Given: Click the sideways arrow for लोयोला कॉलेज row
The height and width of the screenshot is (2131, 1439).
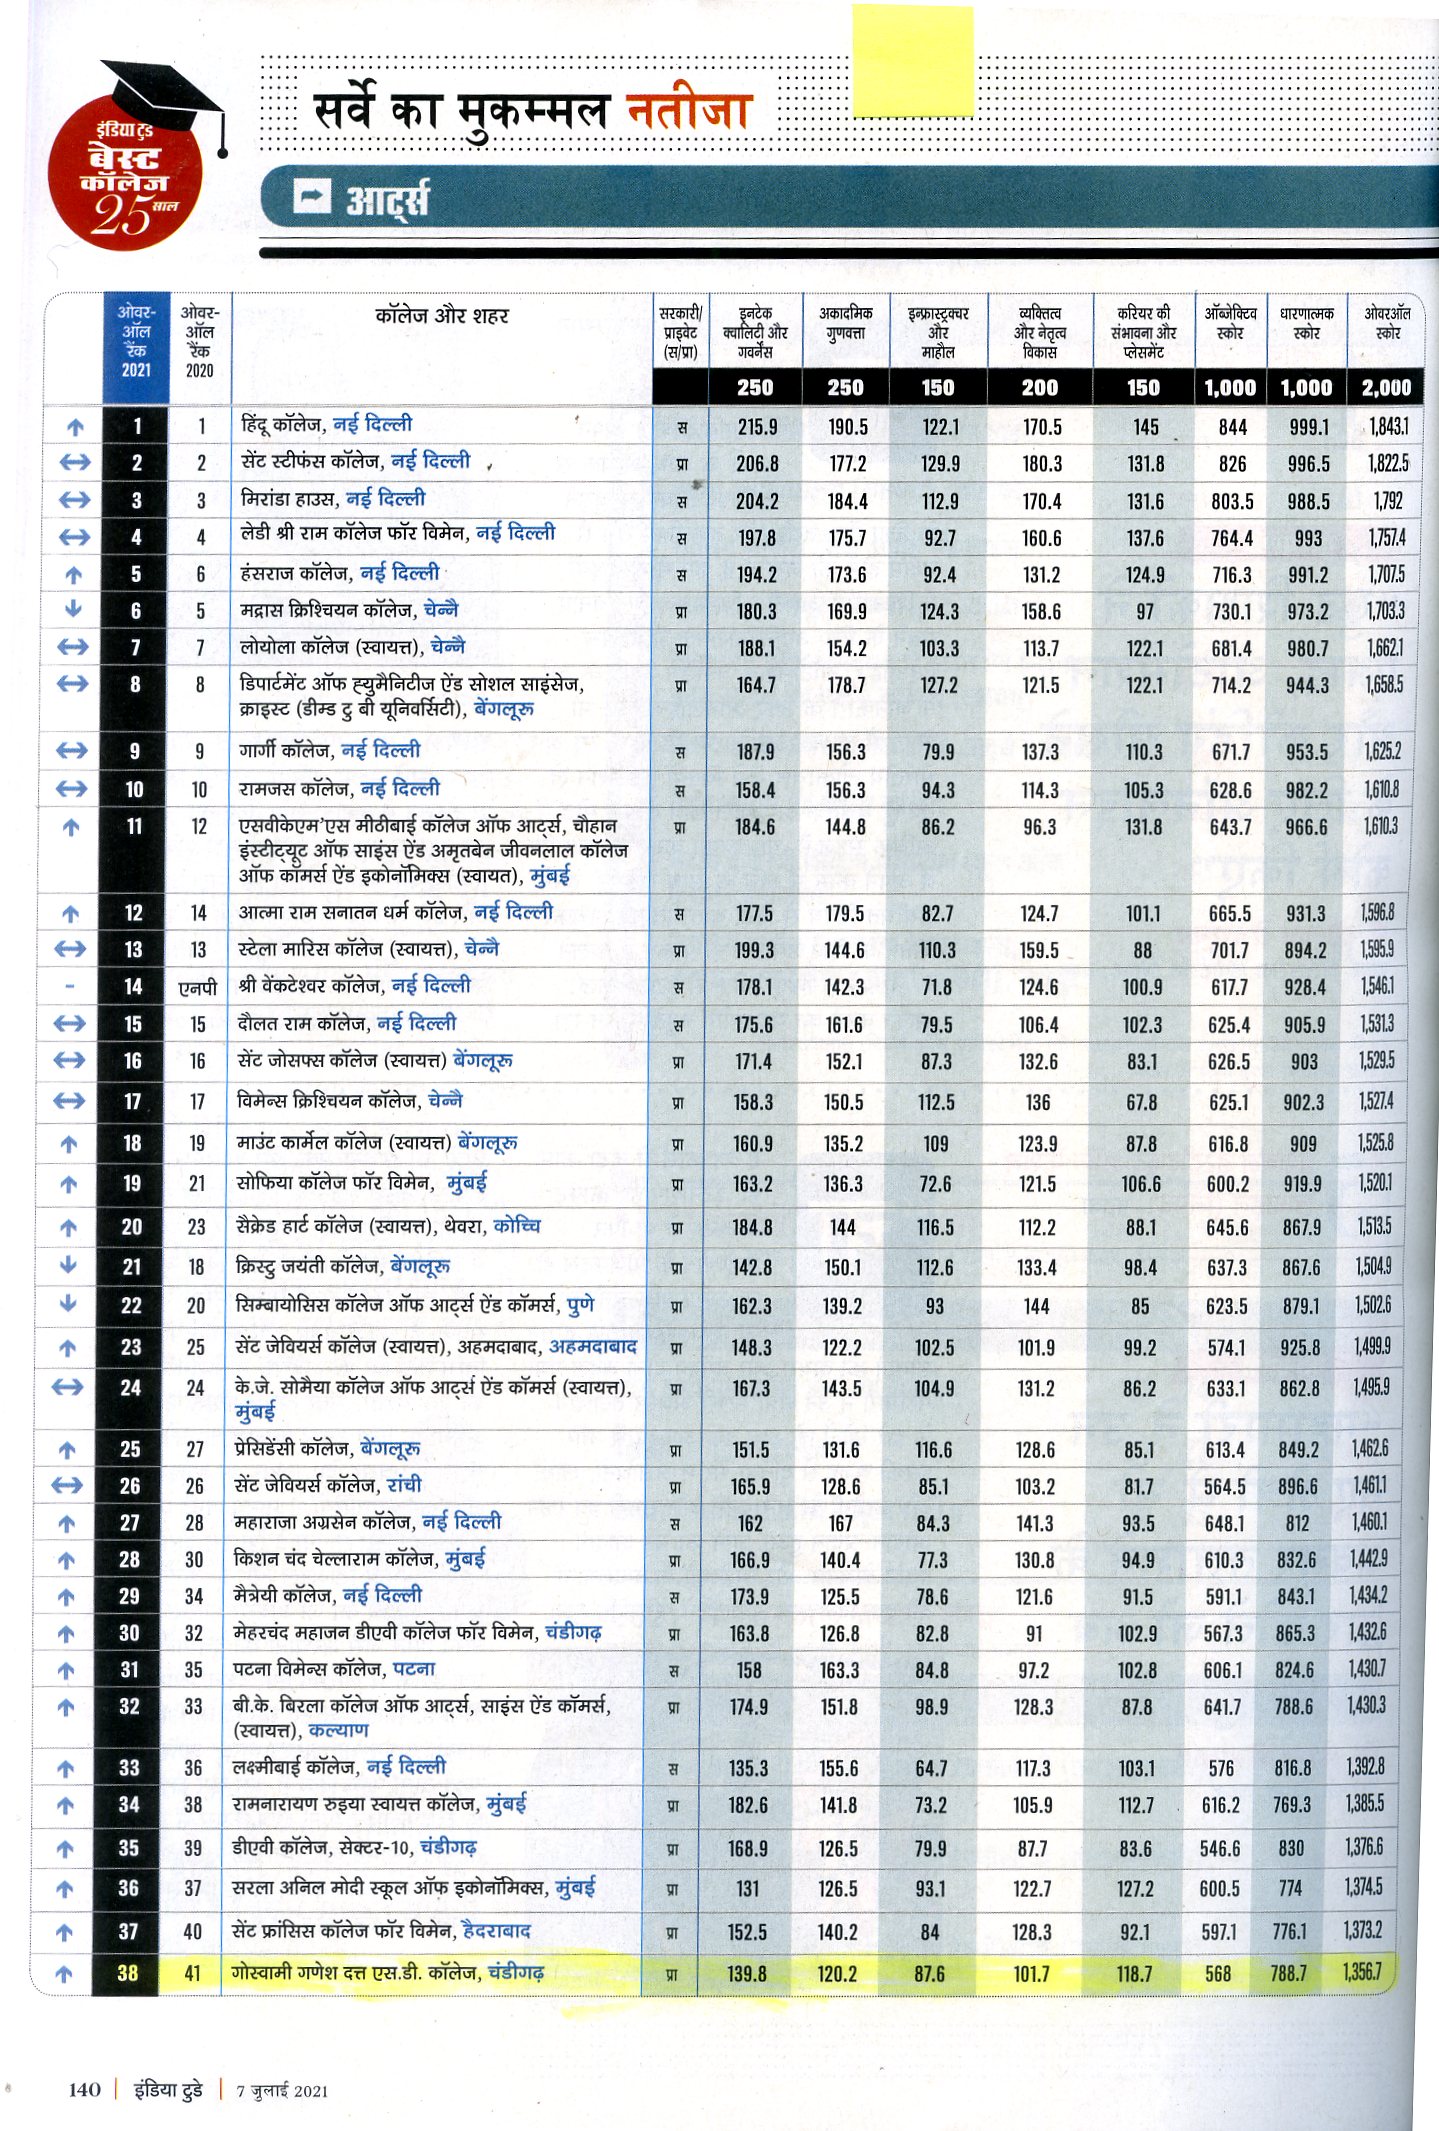Looking at the screenshot, I should (73, 647).
